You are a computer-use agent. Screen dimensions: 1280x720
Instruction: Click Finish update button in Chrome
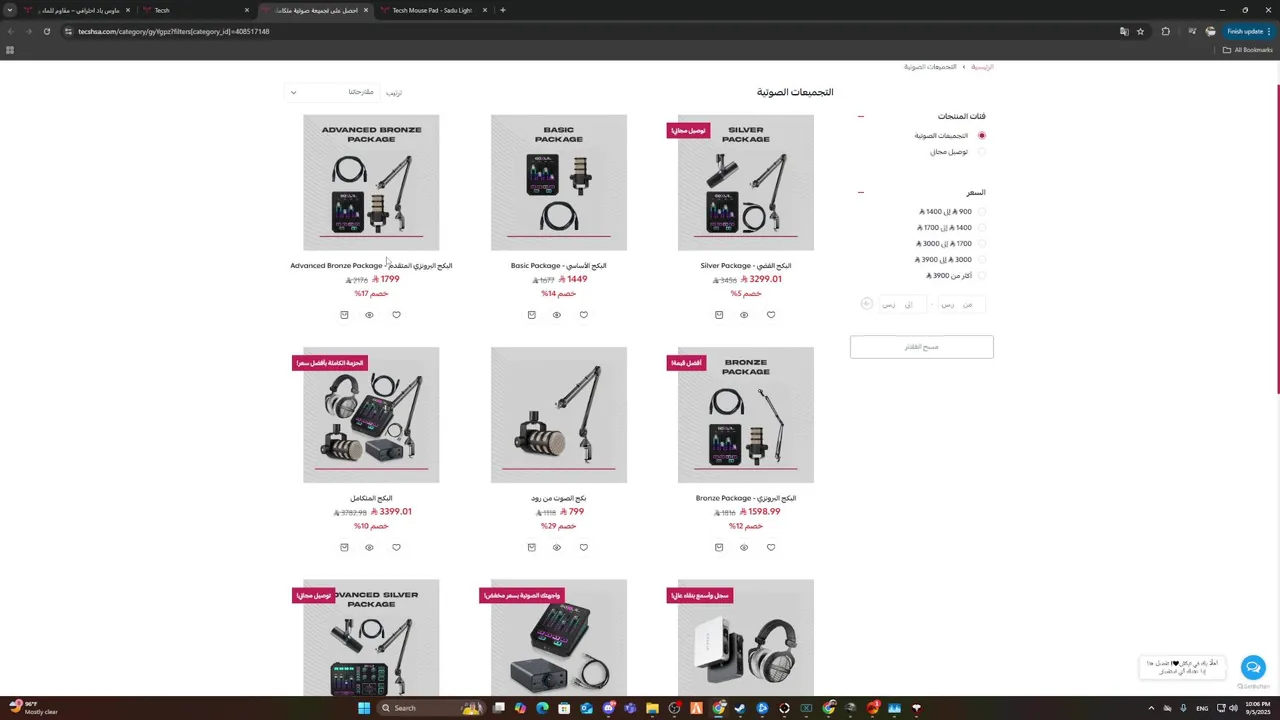pyautogui.click(x=1250, y=31)
